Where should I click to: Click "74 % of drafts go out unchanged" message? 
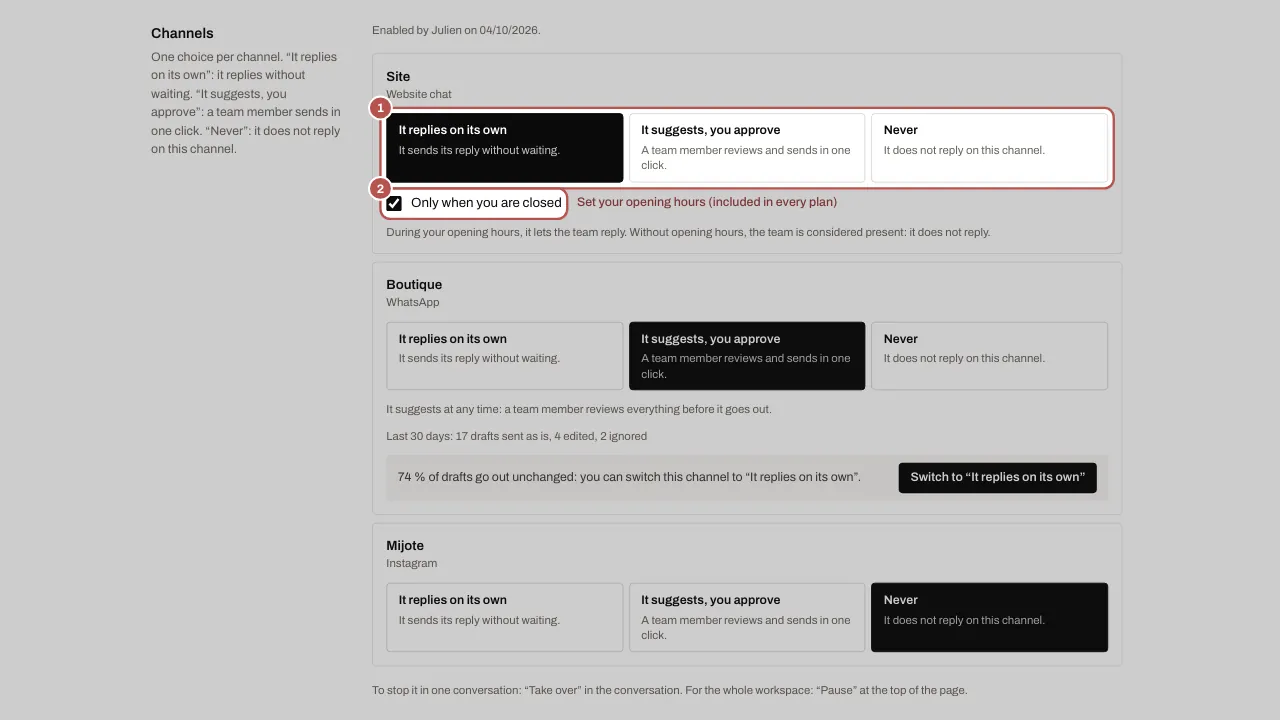tap(629, 477)
